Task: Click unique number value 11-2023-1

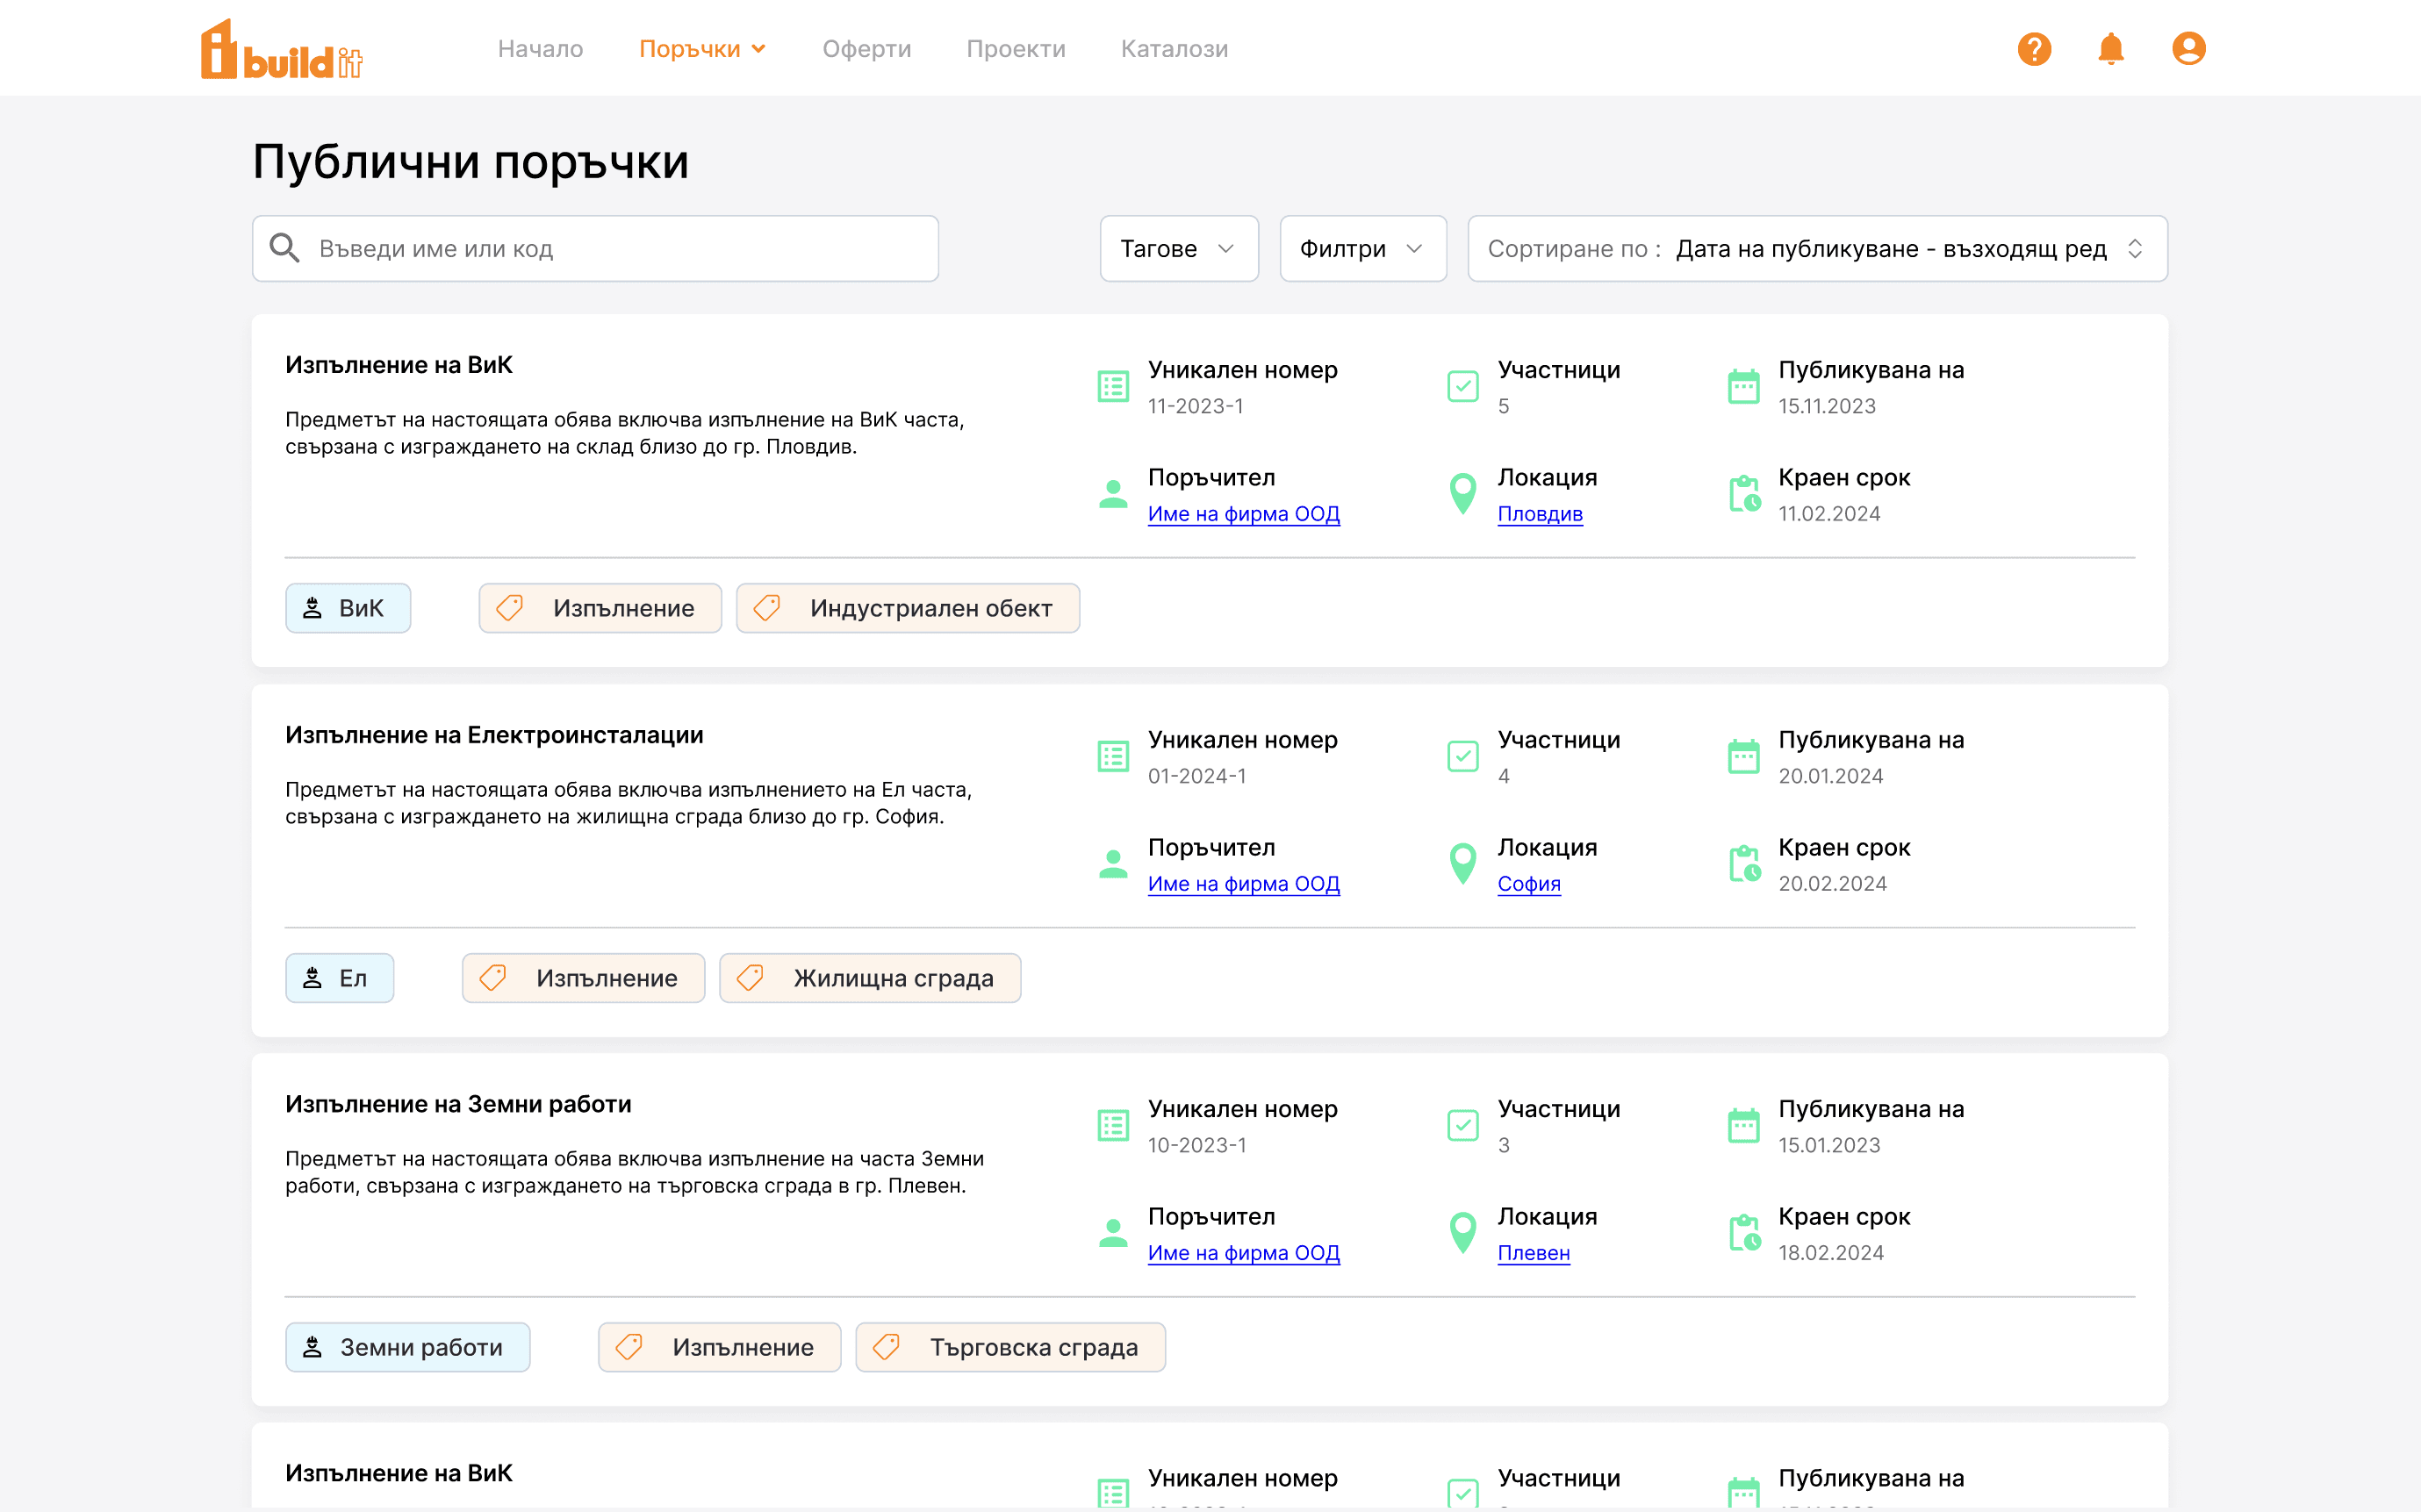Action: coord(1195,406)
